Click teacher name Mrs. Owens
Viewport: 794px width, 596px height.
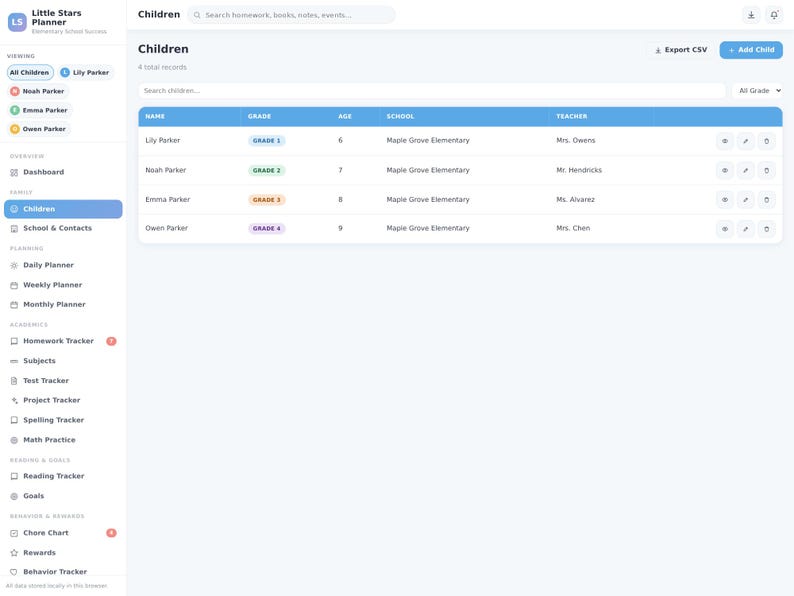point(576,140)
